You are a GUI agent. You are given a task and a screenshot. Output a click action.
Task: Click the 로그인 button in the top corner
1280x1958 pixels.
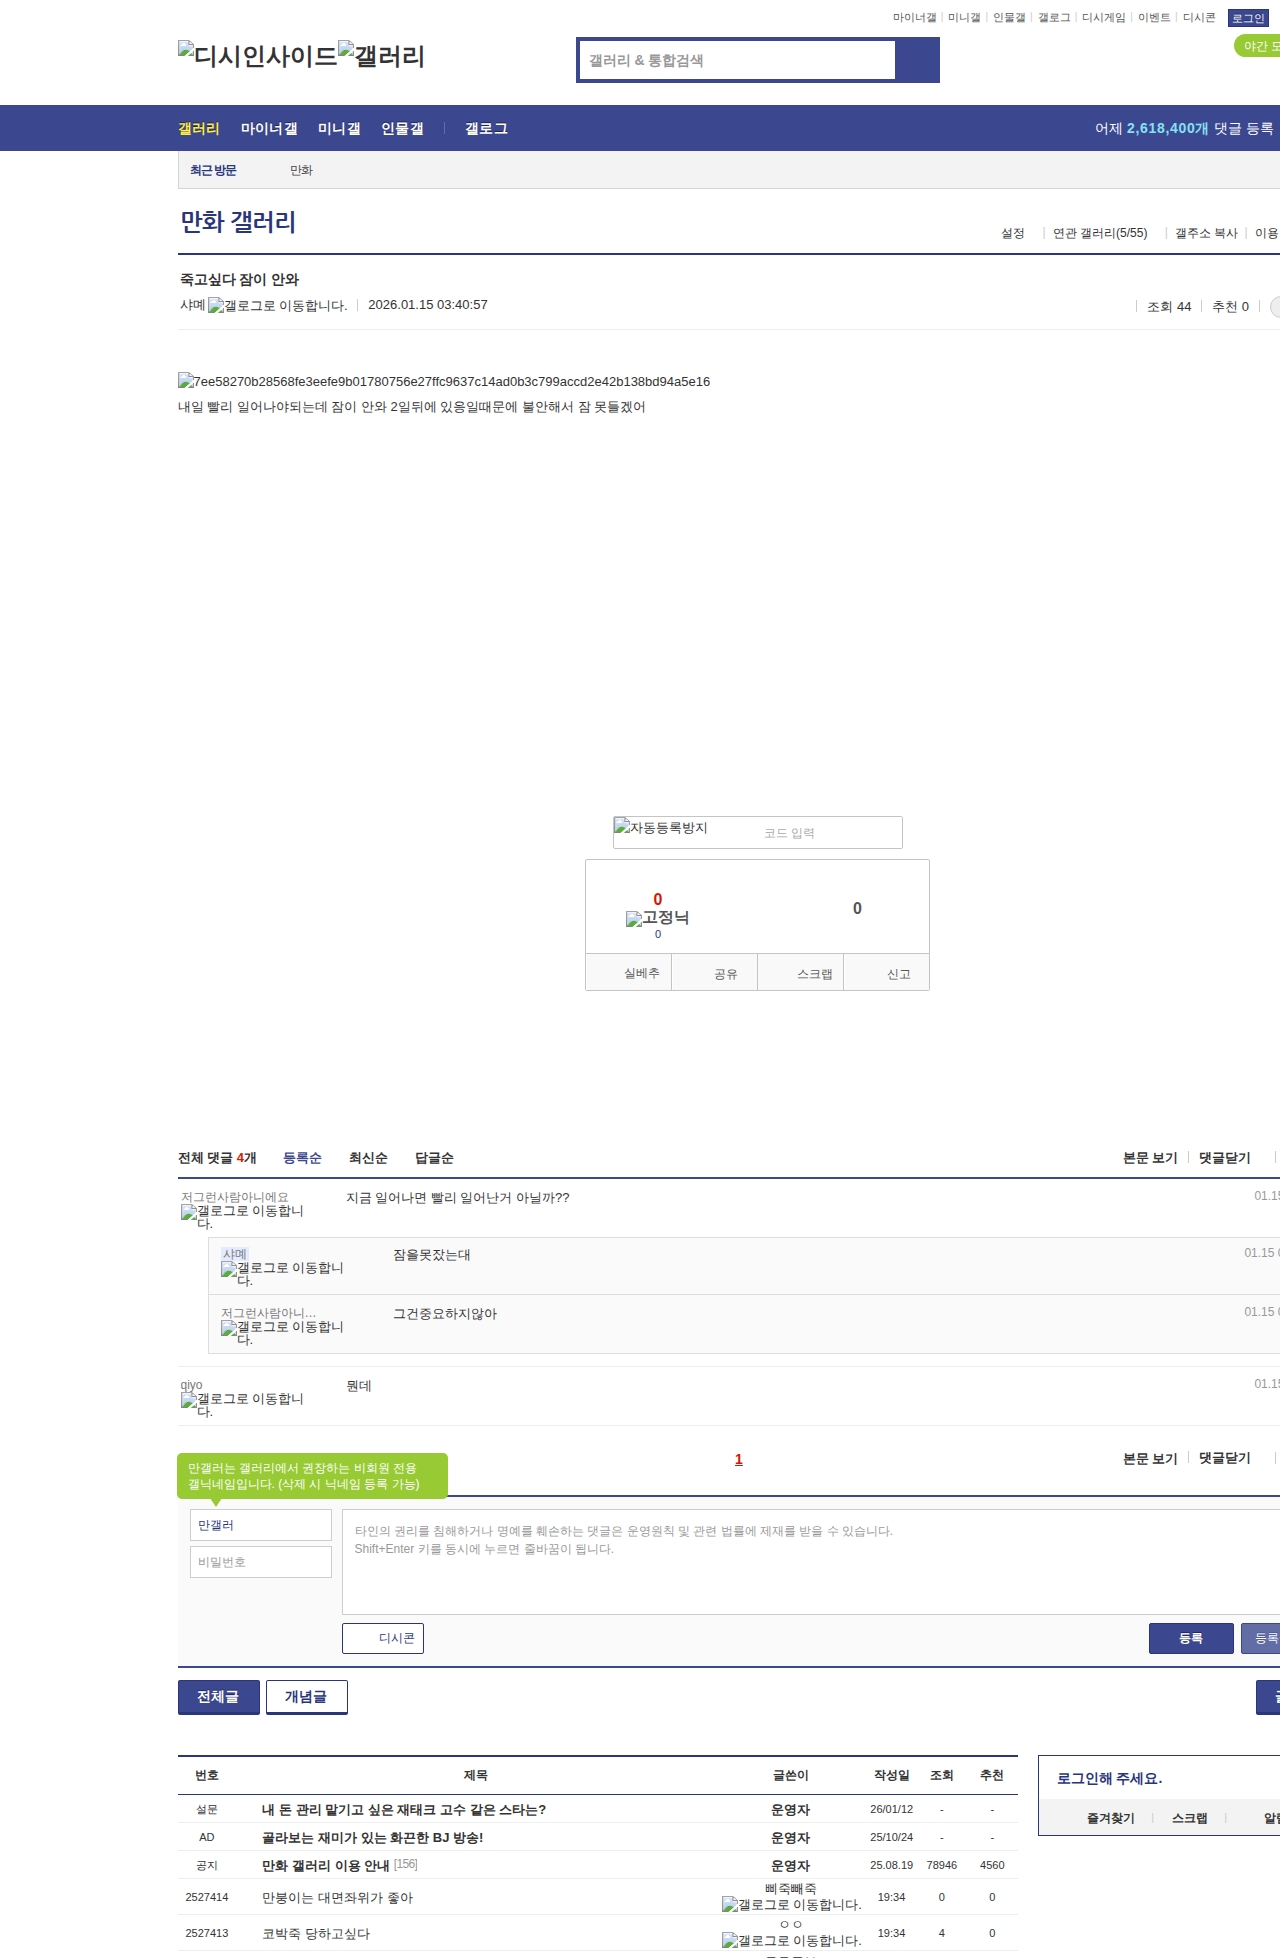click(1248, 18)
